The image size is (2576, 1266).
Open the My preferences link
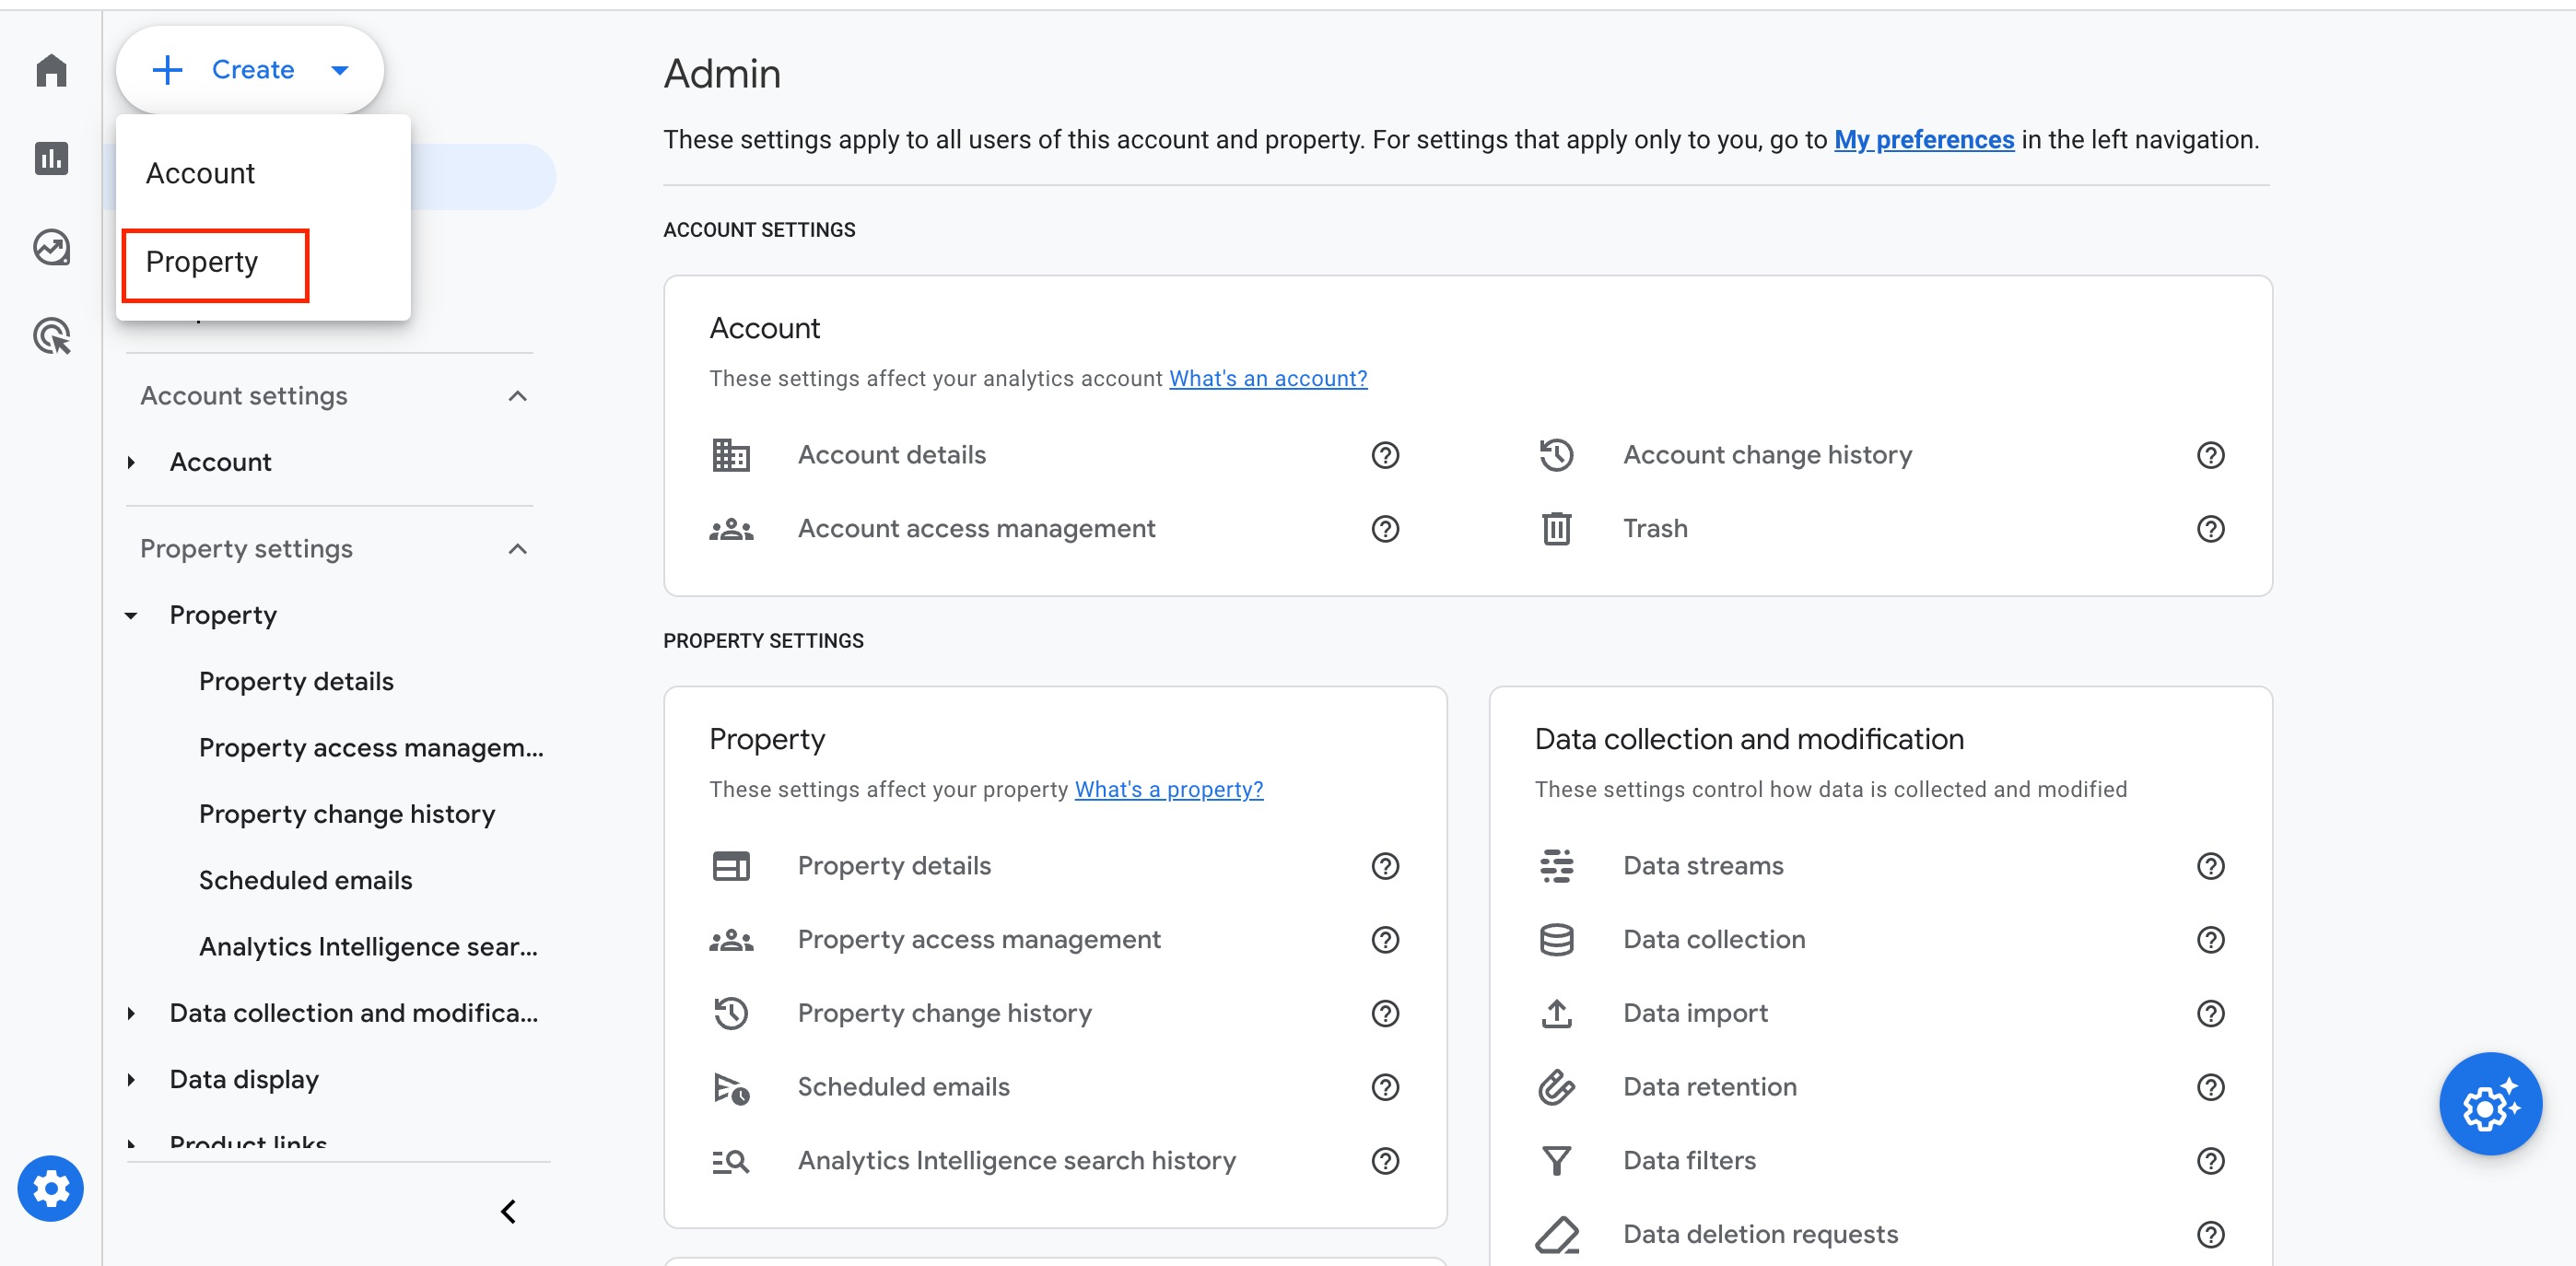[x=1923, y=140]
